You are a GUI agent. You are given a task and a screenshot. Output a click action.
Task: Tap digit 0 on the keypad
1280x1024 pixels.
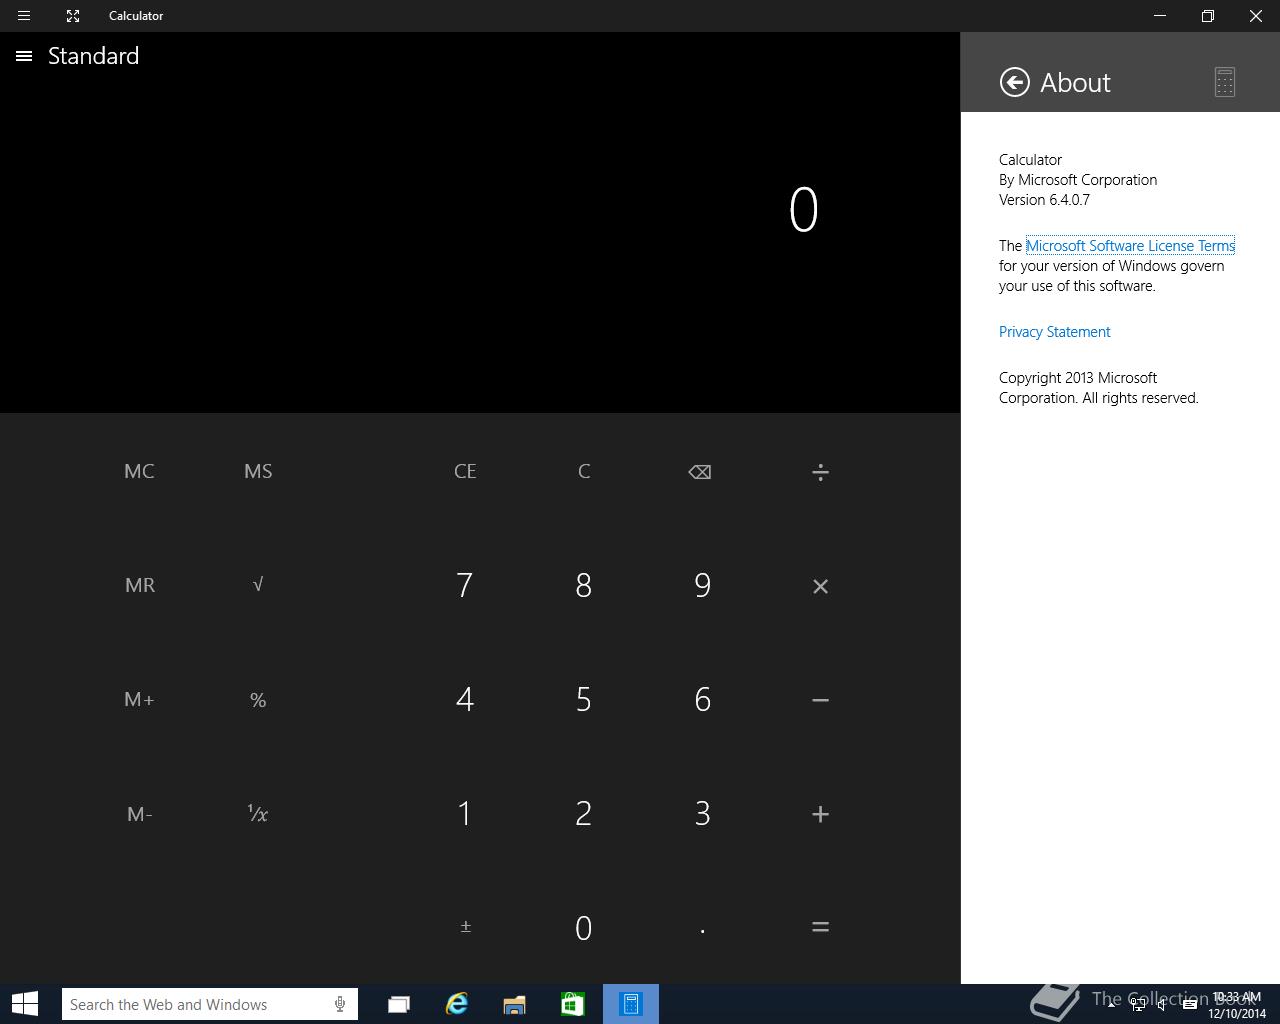pos(584,928)
